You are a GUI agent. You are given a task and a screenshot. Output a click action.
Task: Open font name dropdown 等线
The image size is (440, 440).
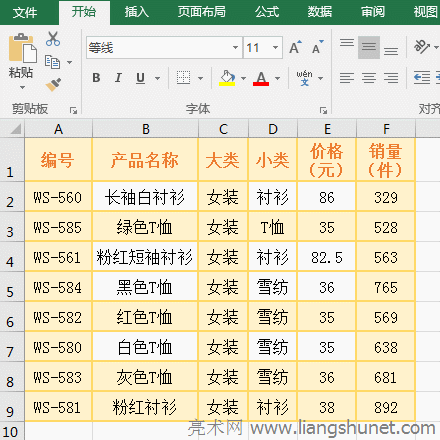(235, 47)
